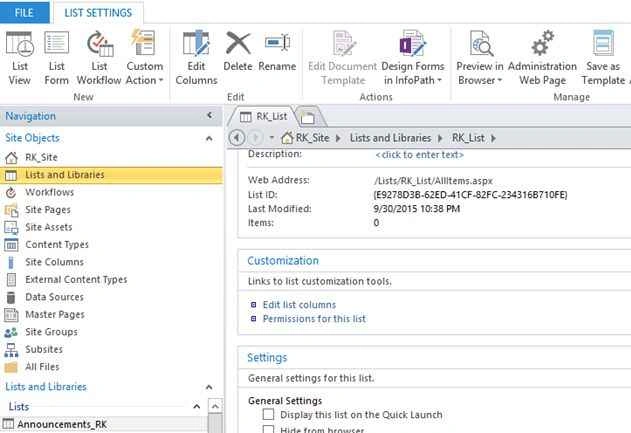Open new blank document tab
Screen dimensions: 631x433
[x=308, y=117]
